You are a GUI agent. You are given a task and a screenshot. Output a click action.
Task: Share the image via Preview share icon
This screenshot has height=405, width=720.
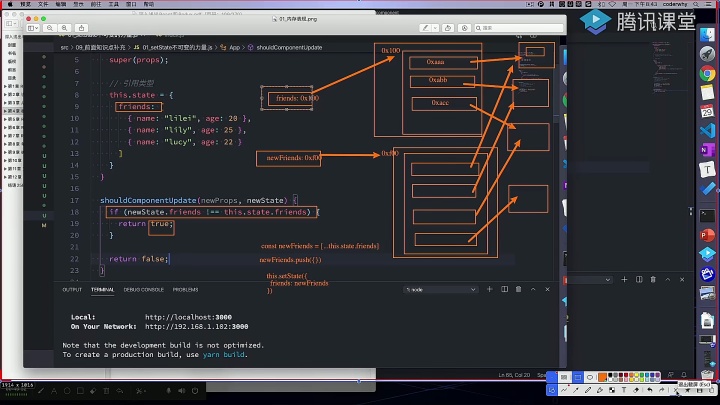point(81,28)
